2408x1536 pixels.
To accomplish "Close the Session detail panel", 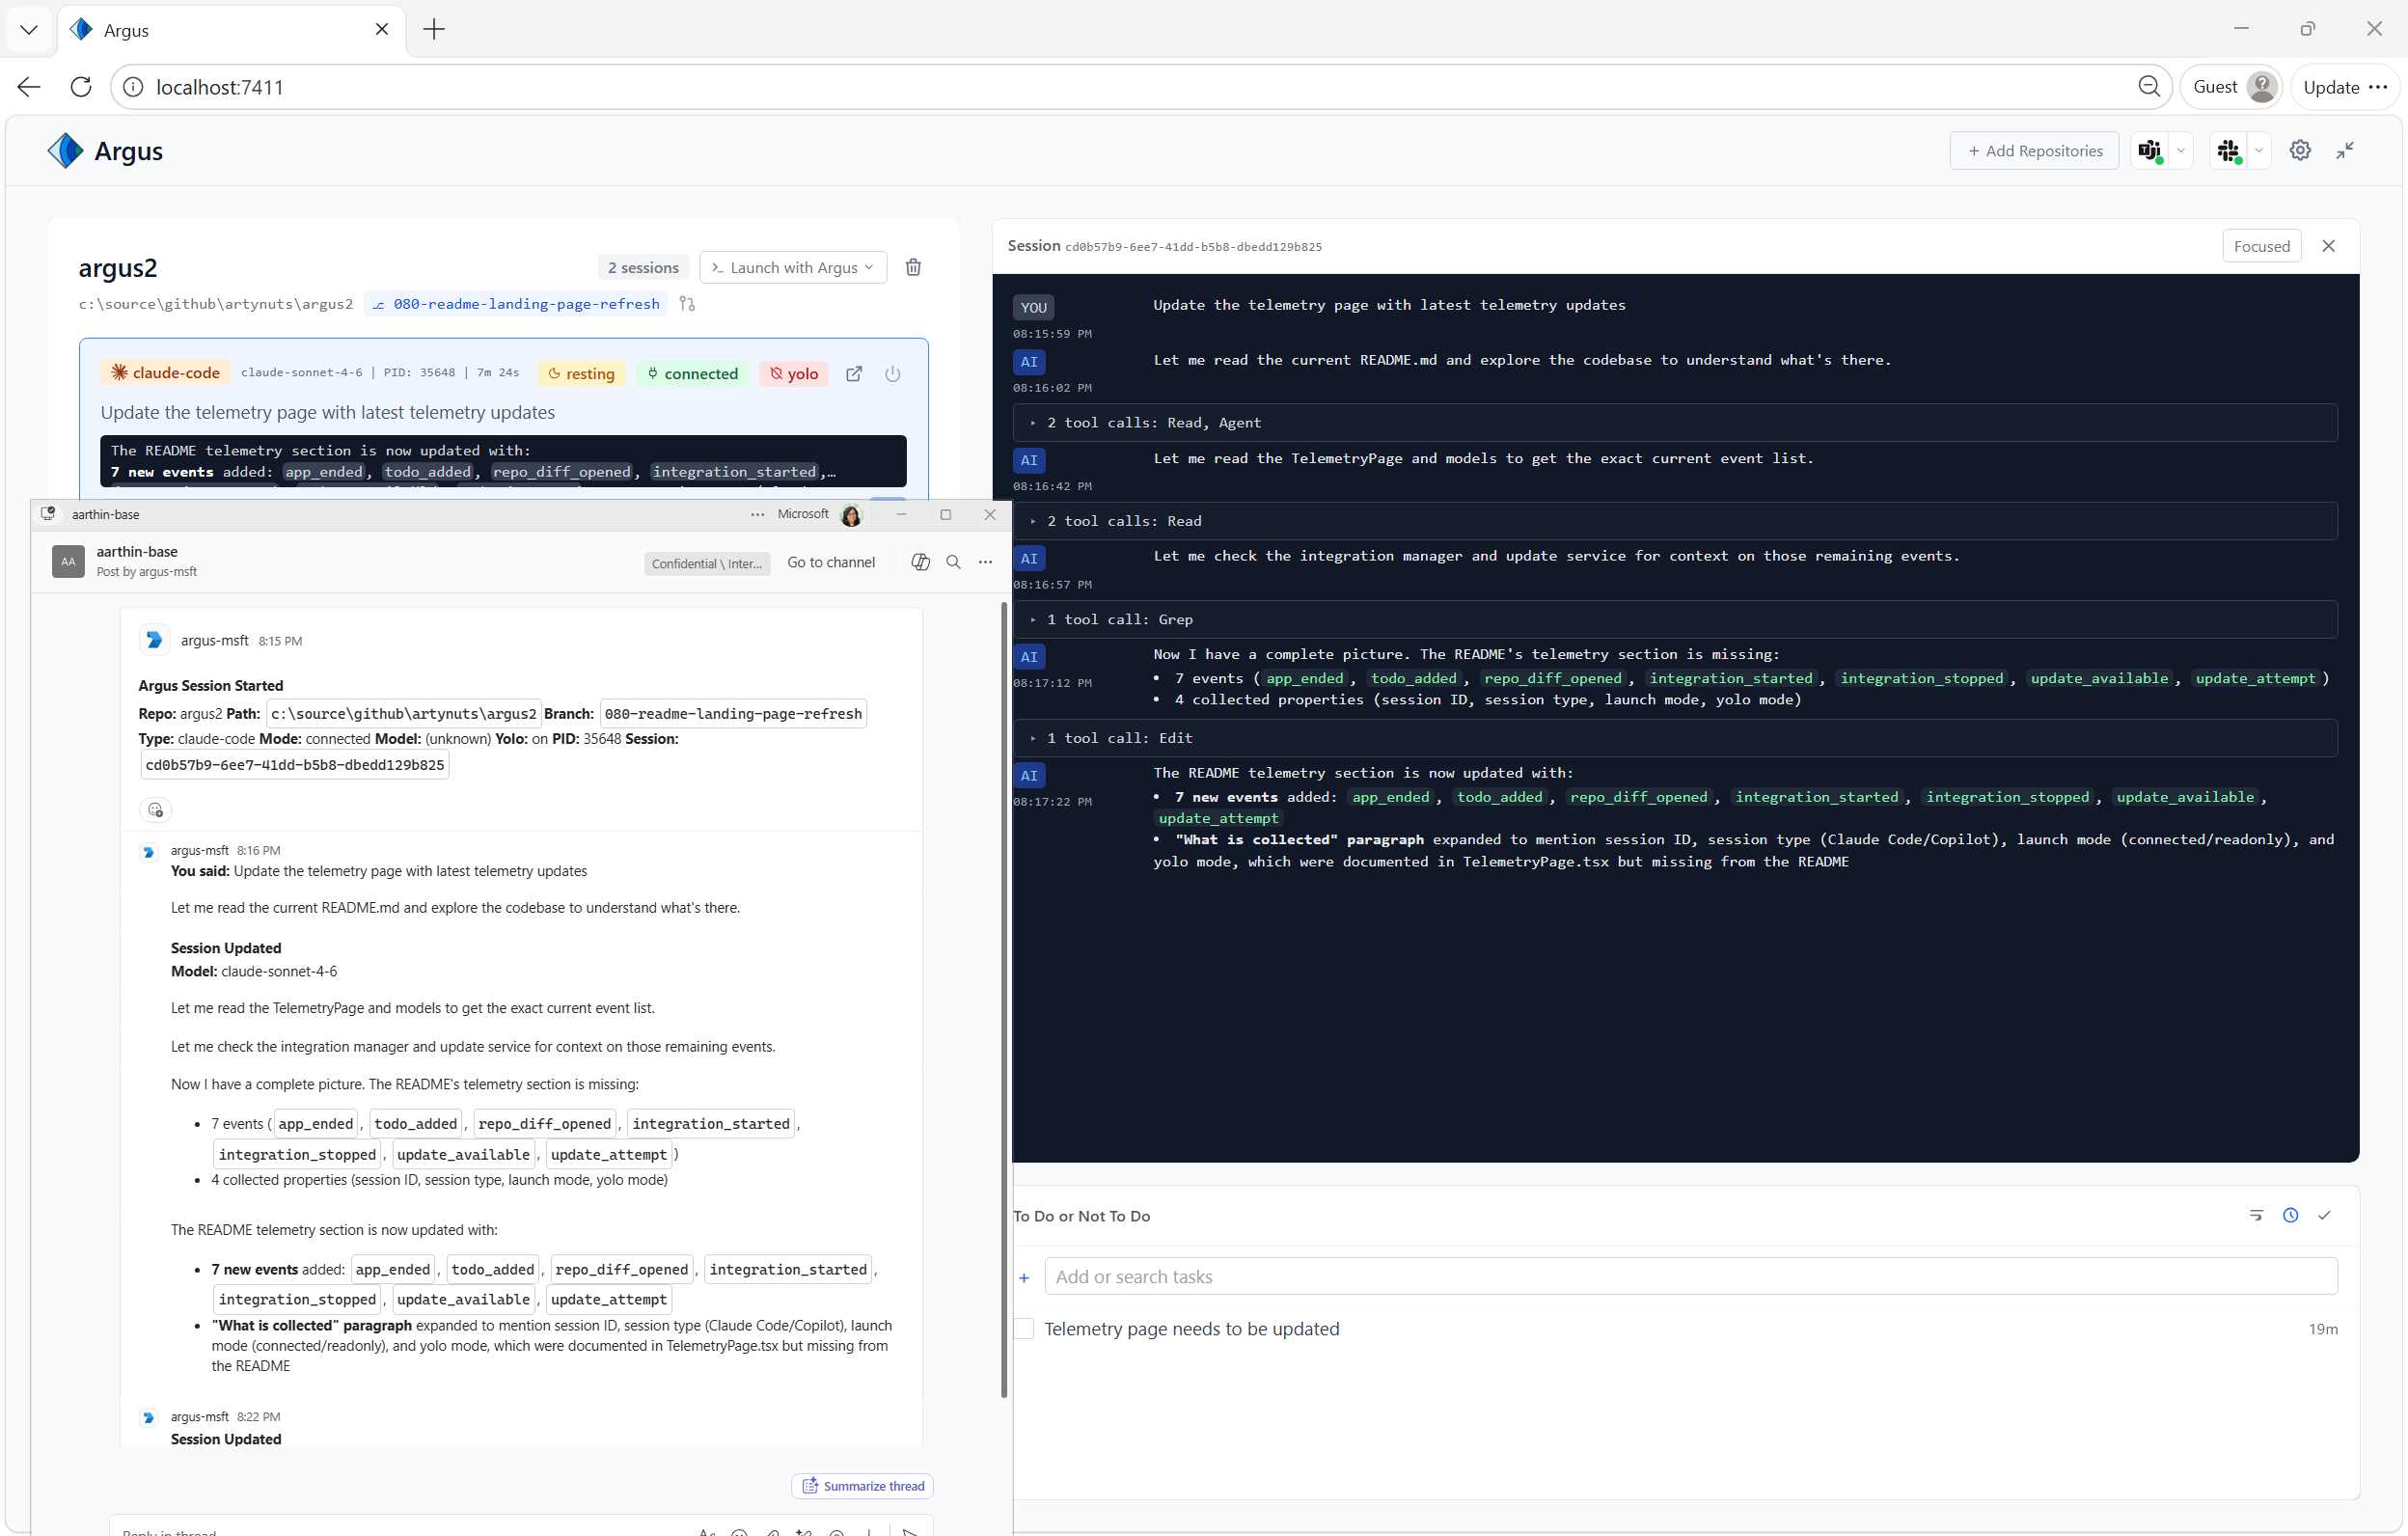I will 2329,246.
